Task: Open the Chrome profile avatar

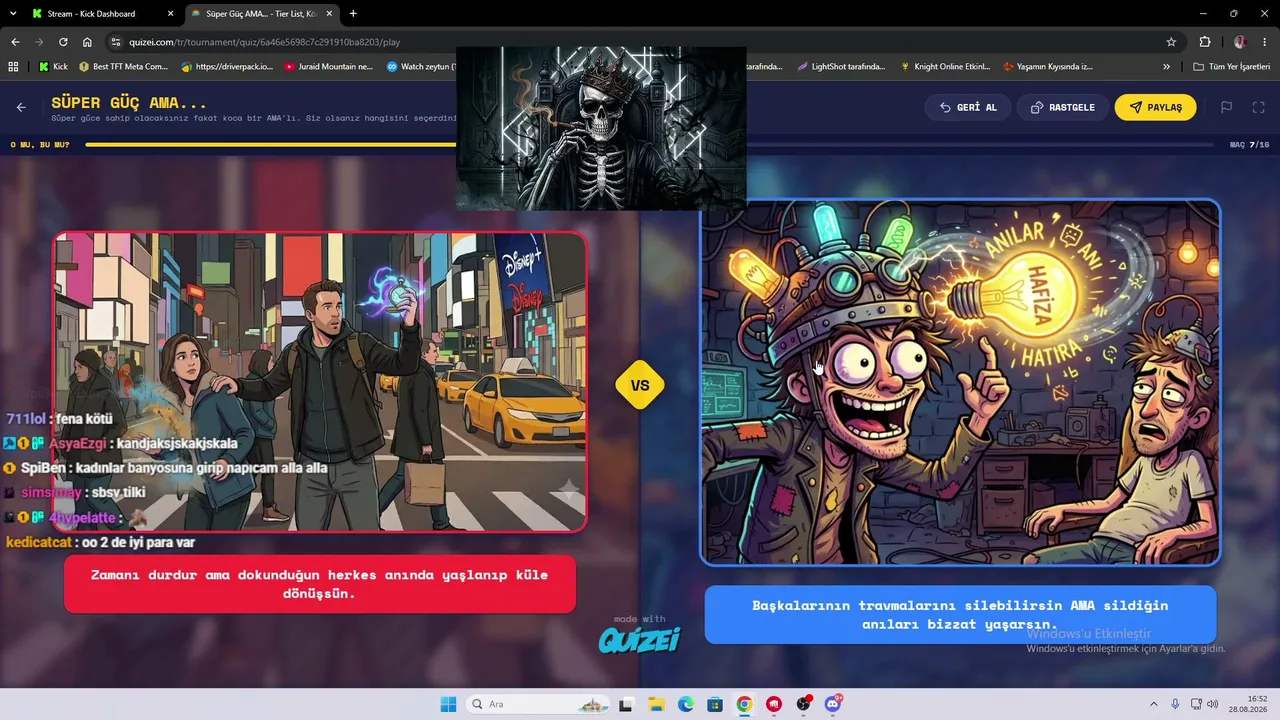Action: 1240,42
